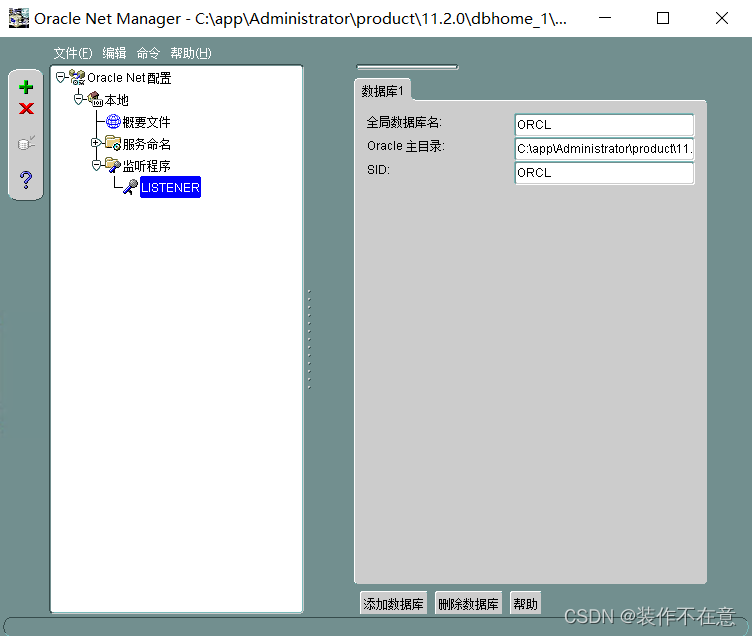The height and width of the screenshot is (636, 752).
Task: Open the 文件(F) menu
Action: [x=73, y=53]
